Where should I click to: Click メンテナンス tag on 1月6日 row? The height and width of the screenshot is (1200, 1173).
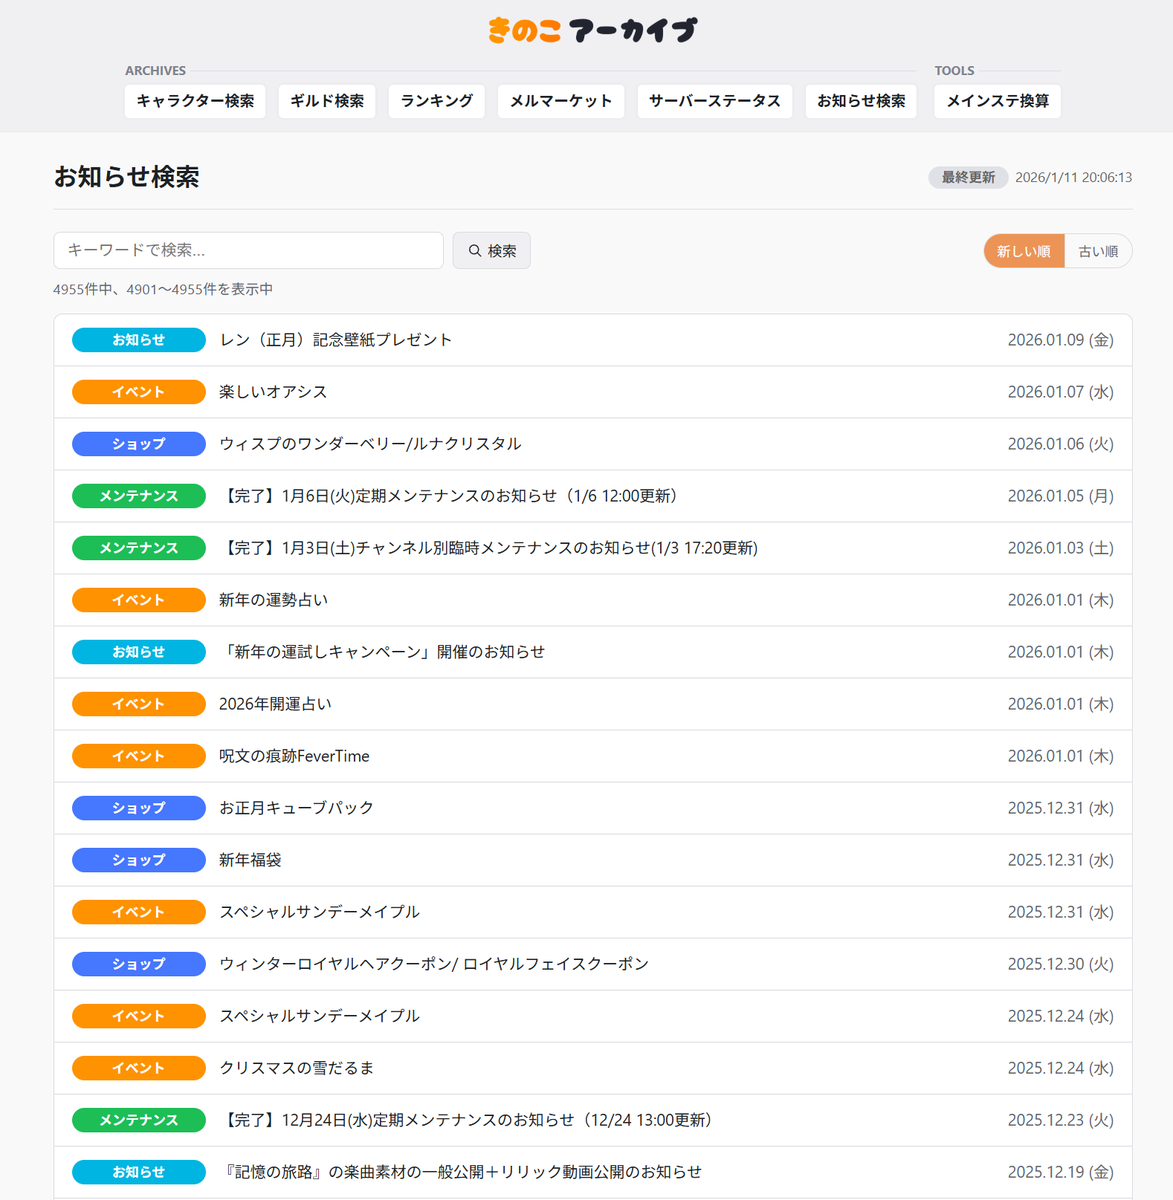point(139,496)
